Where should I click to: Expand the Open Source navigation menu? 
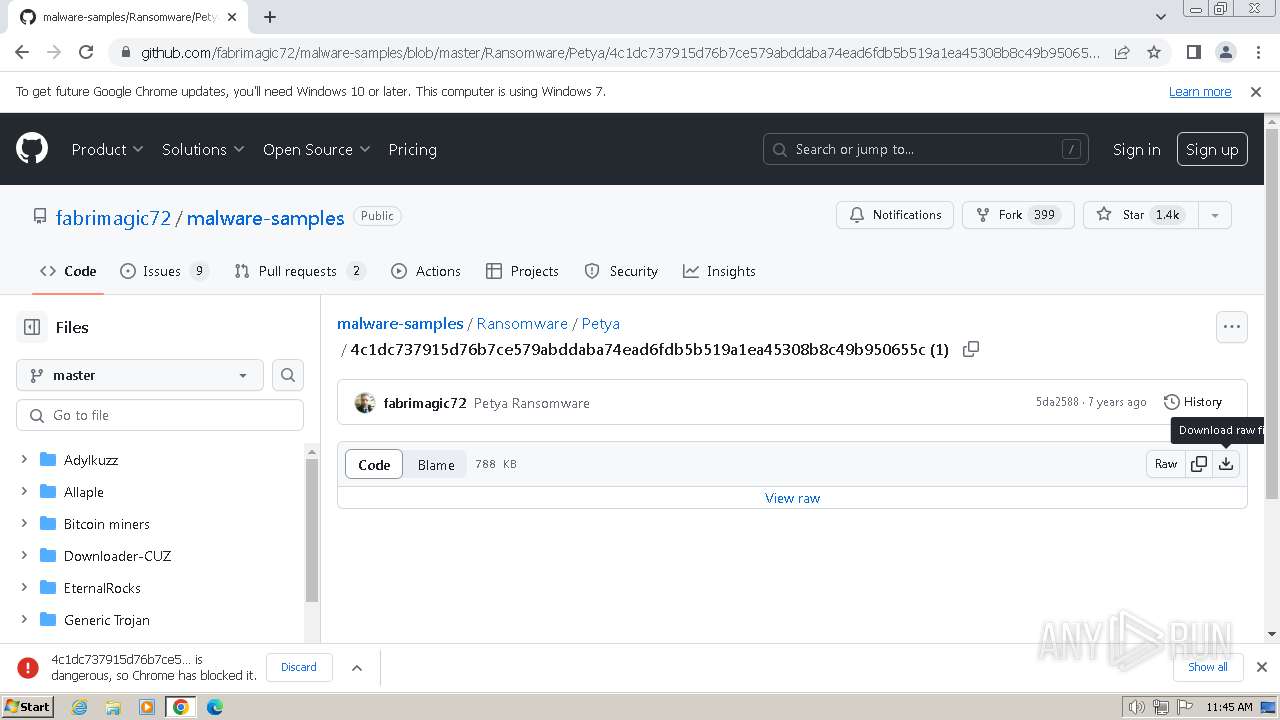click(x=316, y=149)
